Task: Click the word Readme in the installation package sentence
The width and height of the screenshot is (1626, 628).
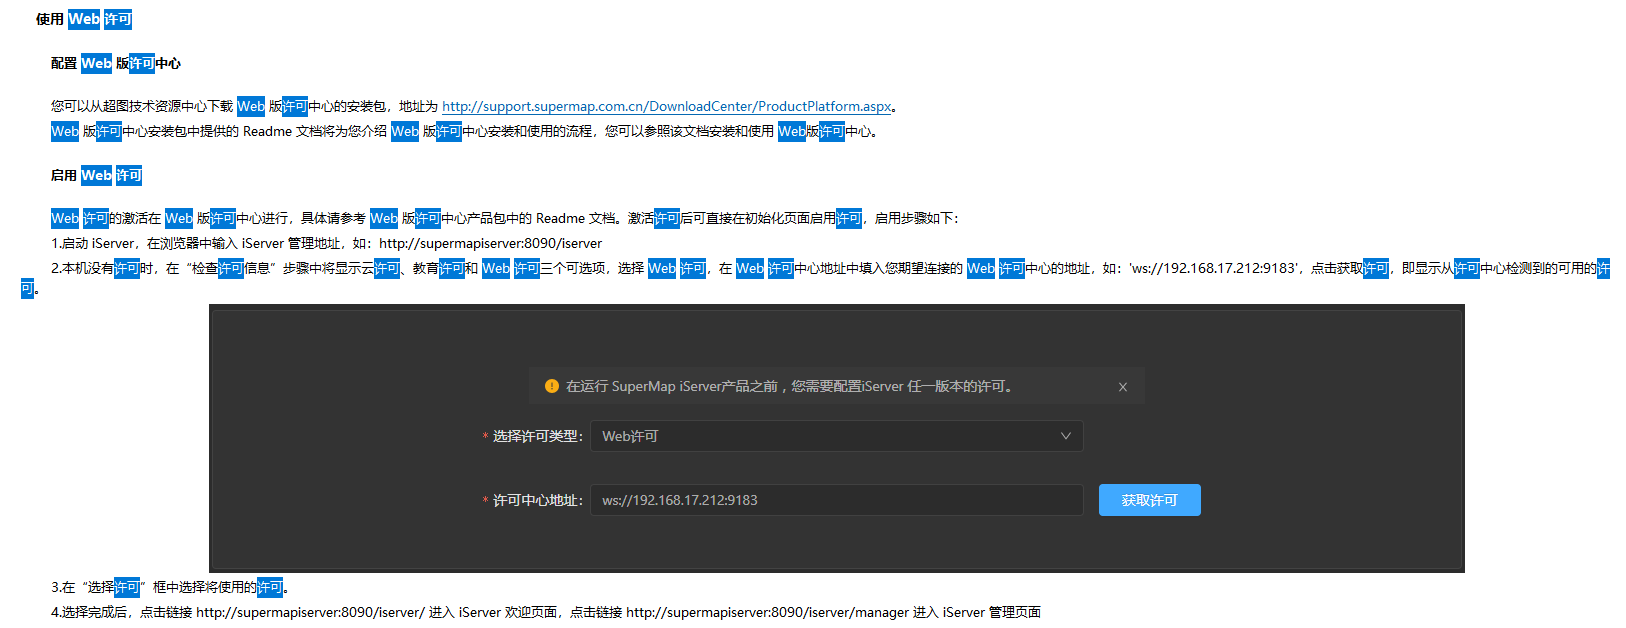Action: (x=267, y=131)
